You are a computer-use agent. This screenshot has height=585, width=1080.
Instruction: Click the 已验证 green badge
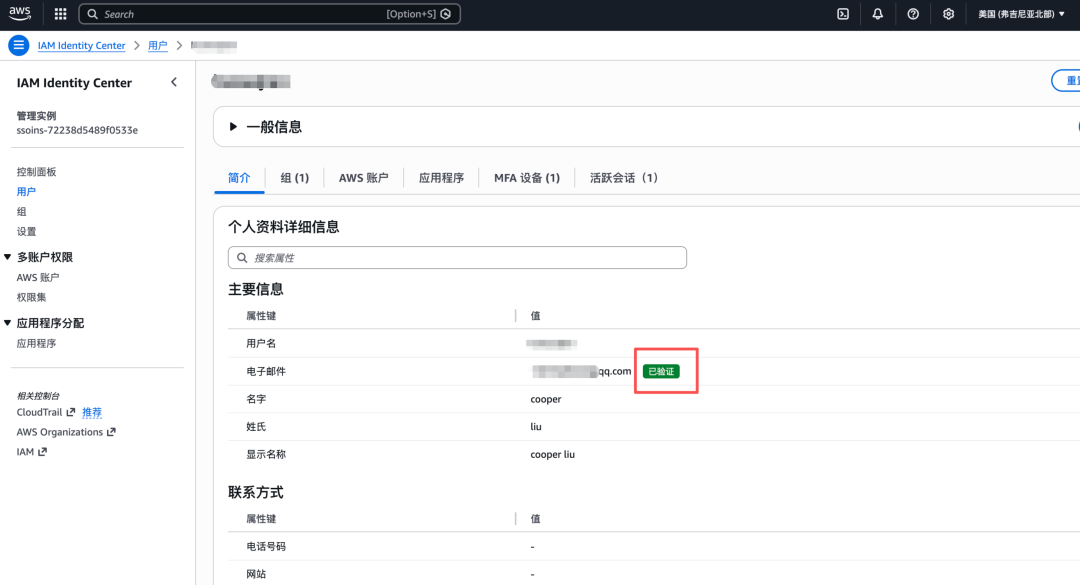[661, 371]
